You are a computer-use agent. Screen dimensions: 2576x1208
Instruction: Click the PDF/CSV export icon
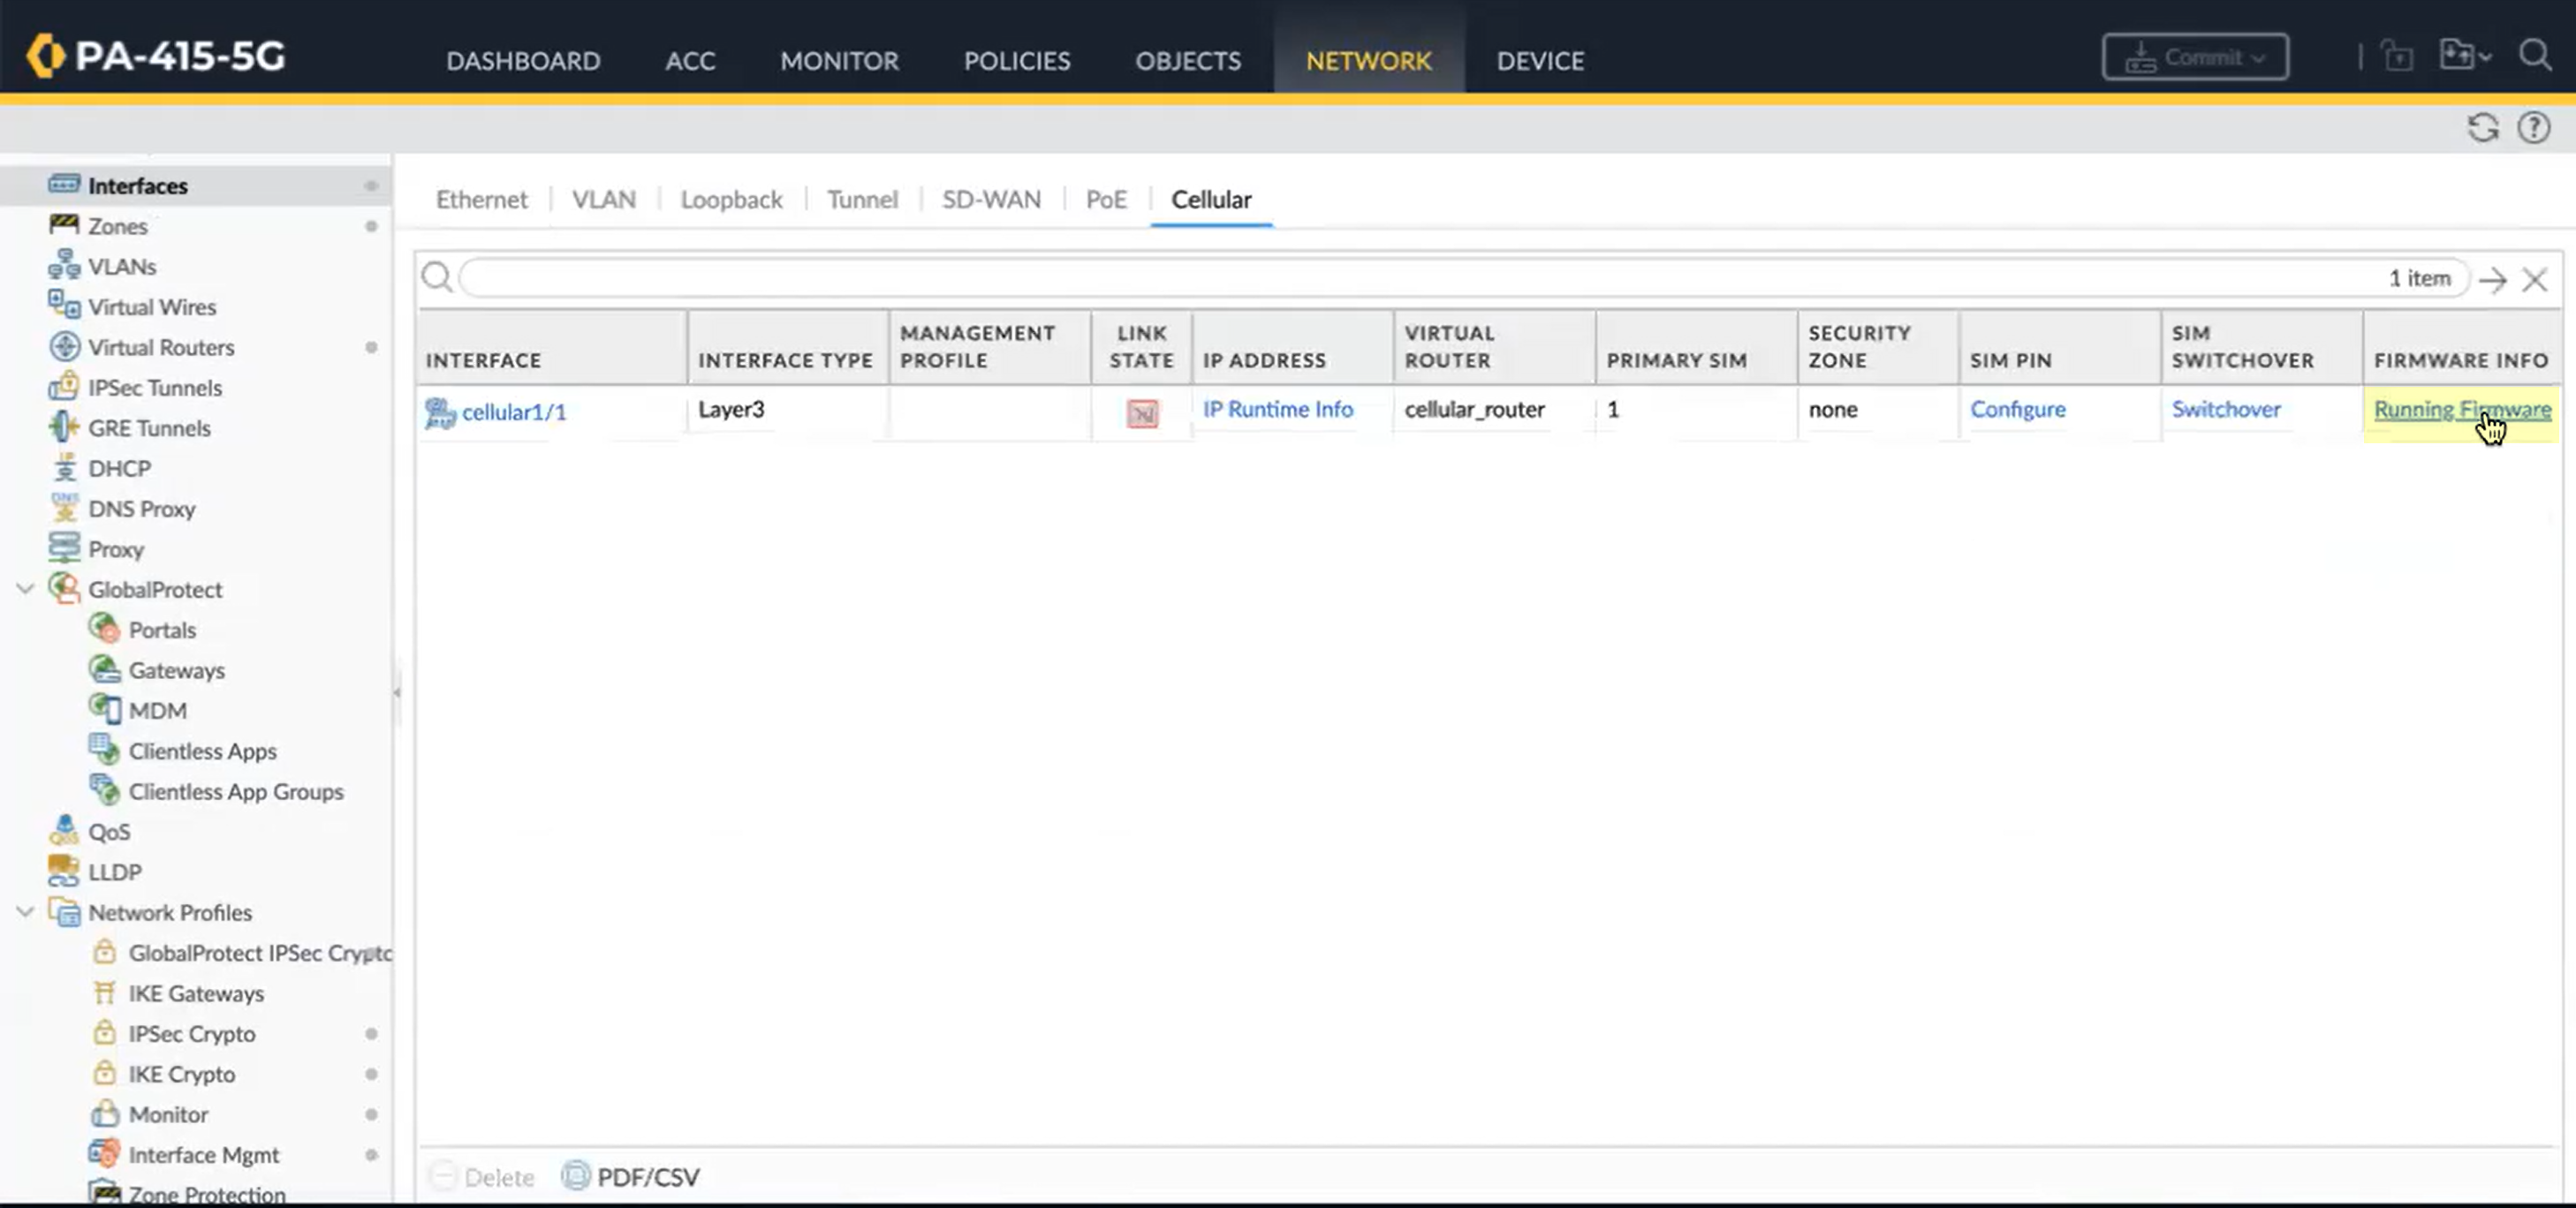[576, 1176]
